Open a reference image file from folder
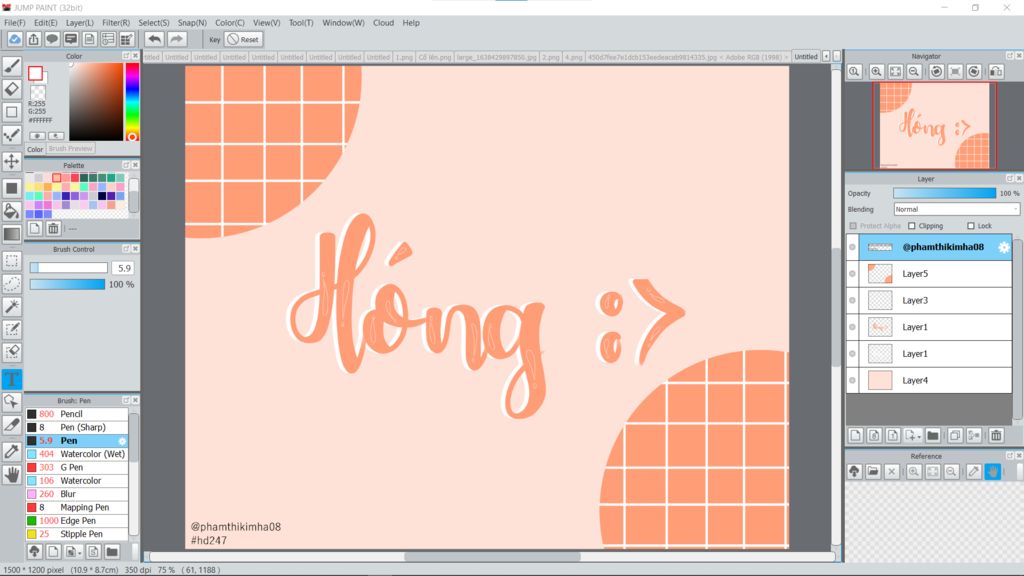The height and width of the screenshot is (576, 1024). 873,471
